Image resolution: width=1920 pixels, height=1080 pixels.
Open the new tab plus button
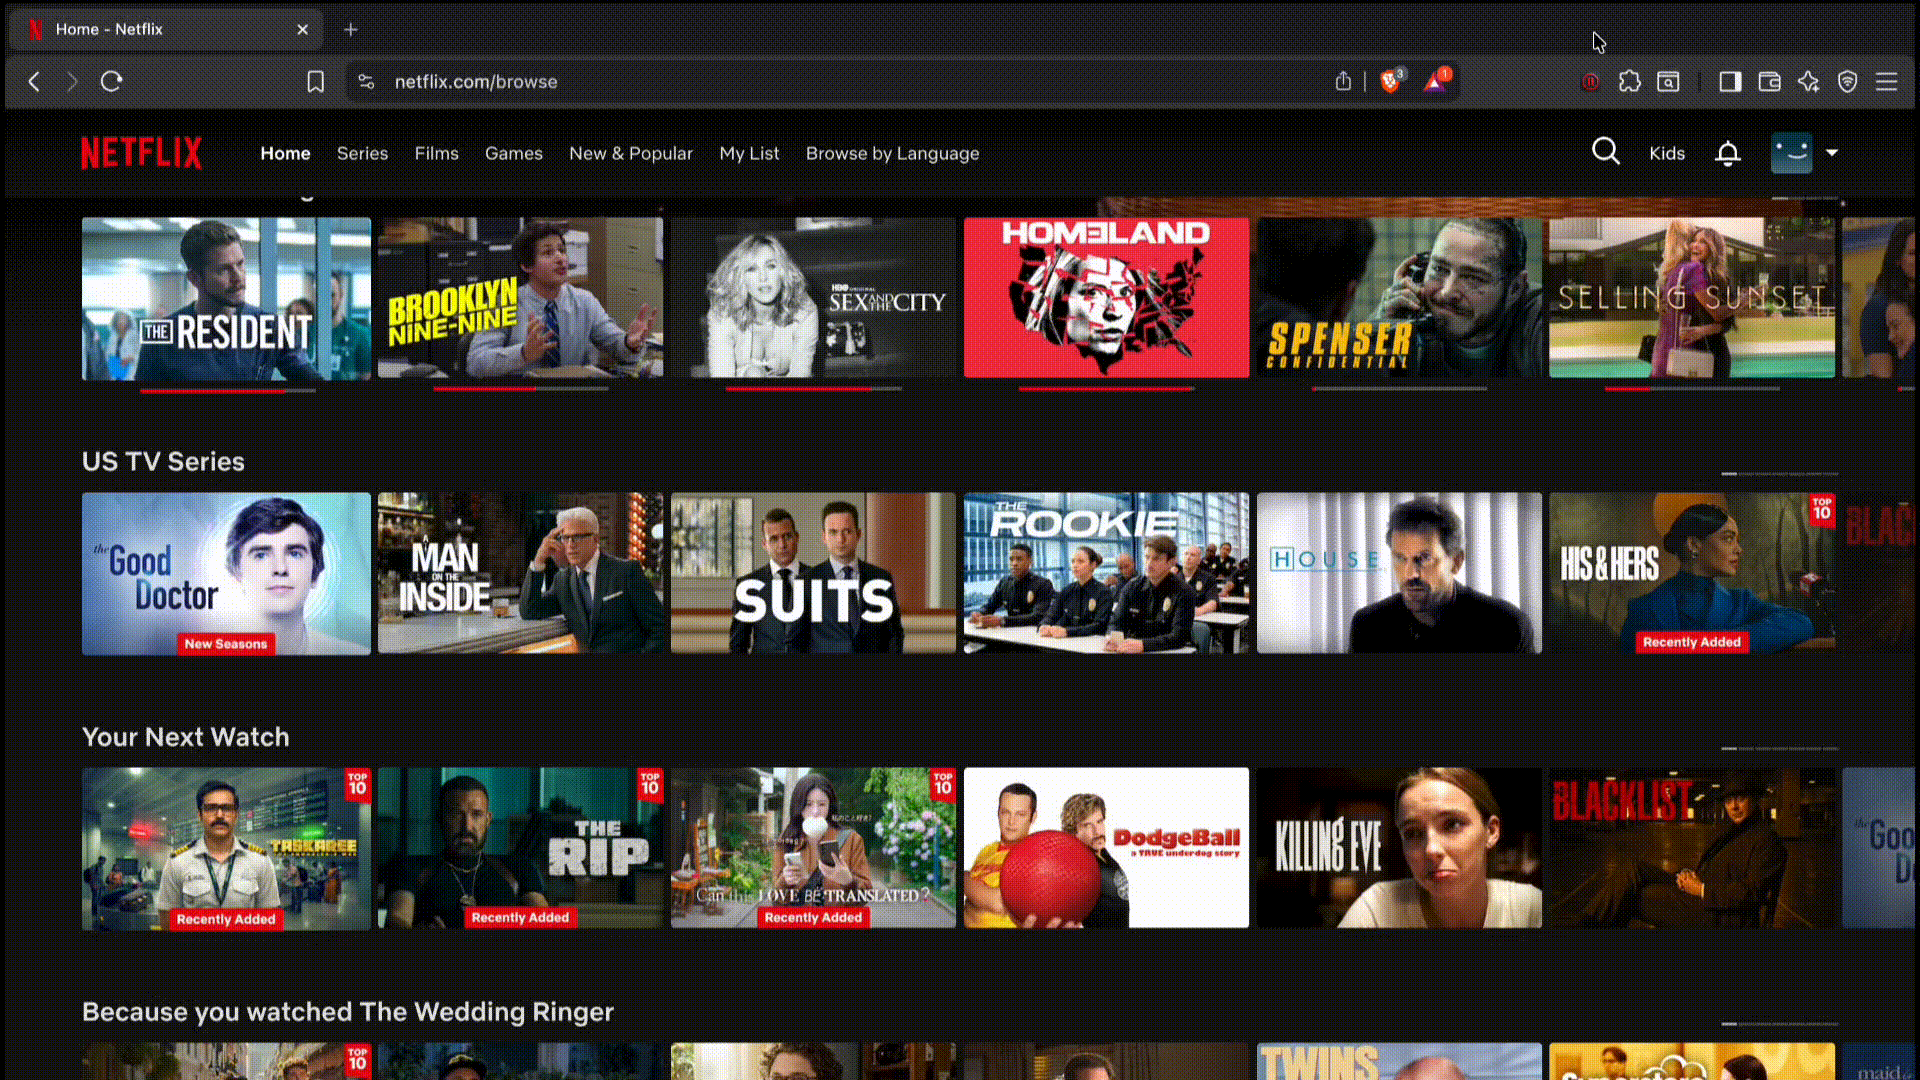(x=350, y=30)
